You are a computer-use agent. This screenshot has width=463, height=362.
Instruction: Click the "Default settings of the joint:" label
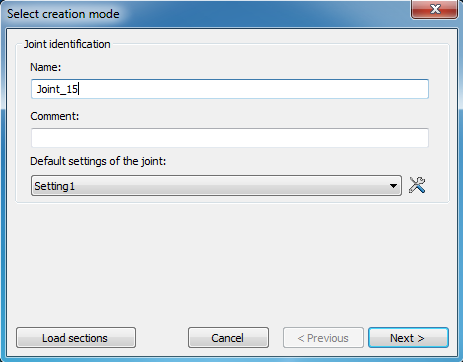(x=98, y=161)
